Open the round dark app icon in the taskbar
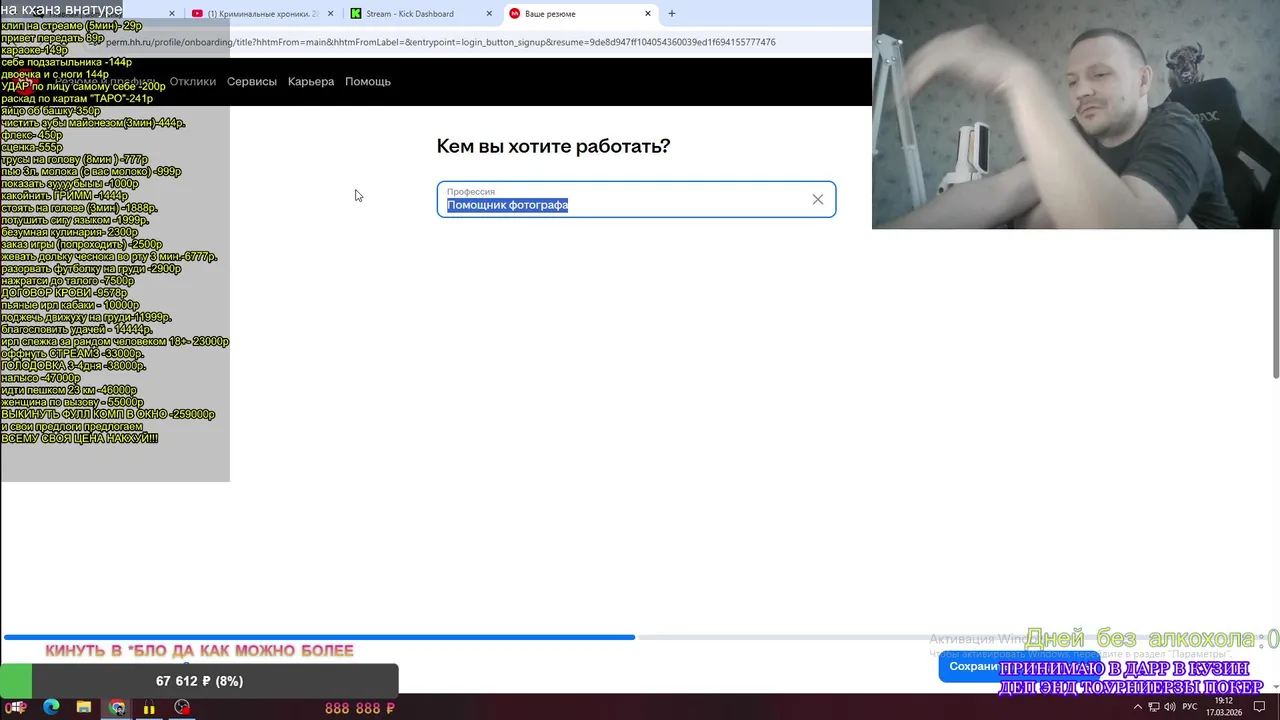Viewport: 1280px width, 720px height. (182, 707)
